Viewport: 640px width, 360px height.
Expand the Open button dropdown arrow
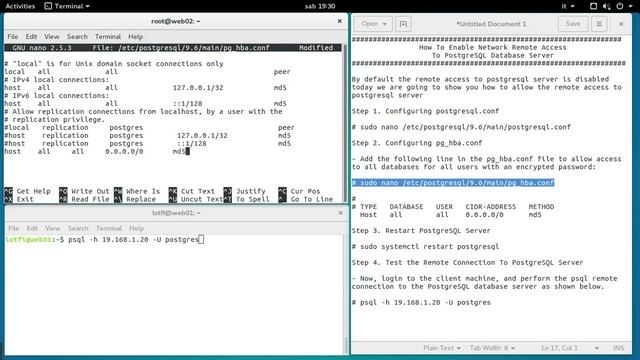pos(384,24)
